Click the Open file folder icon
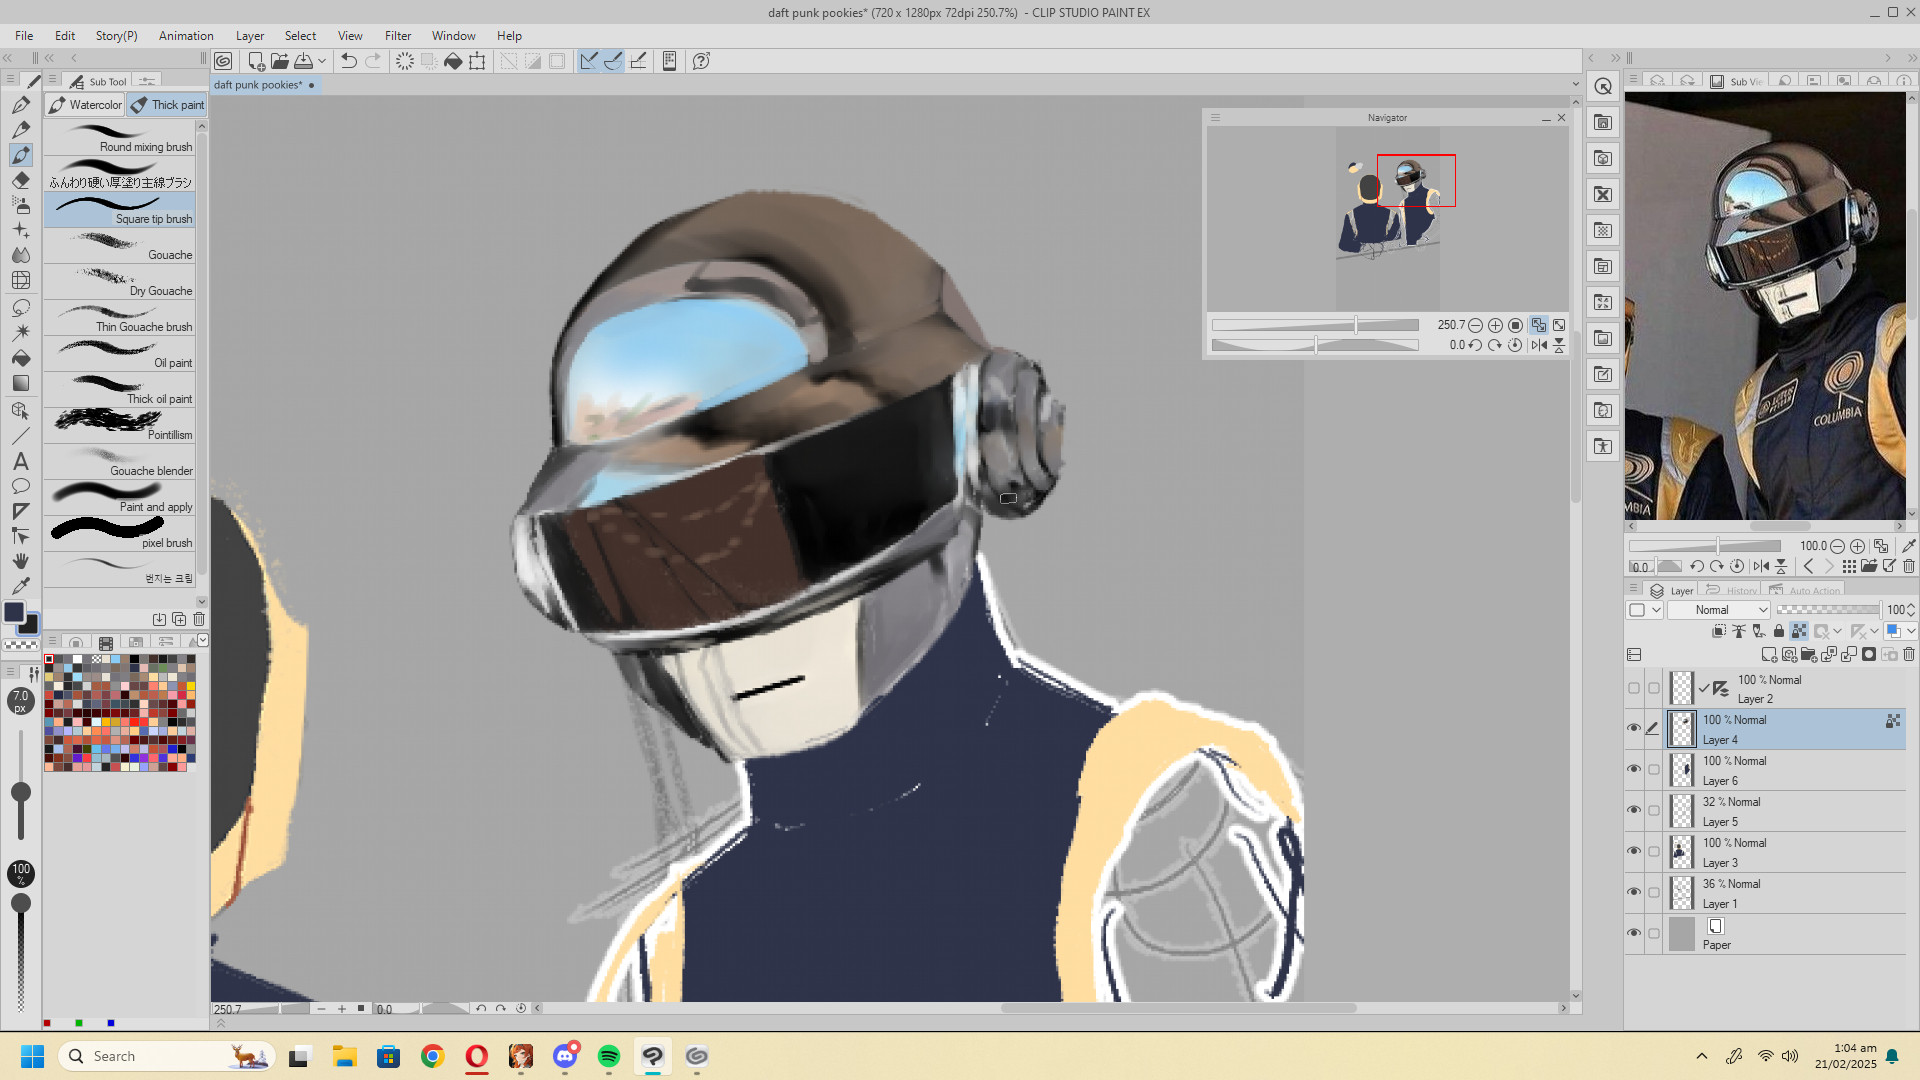This screenshot has height=1080, width=1920. (280, 61)
